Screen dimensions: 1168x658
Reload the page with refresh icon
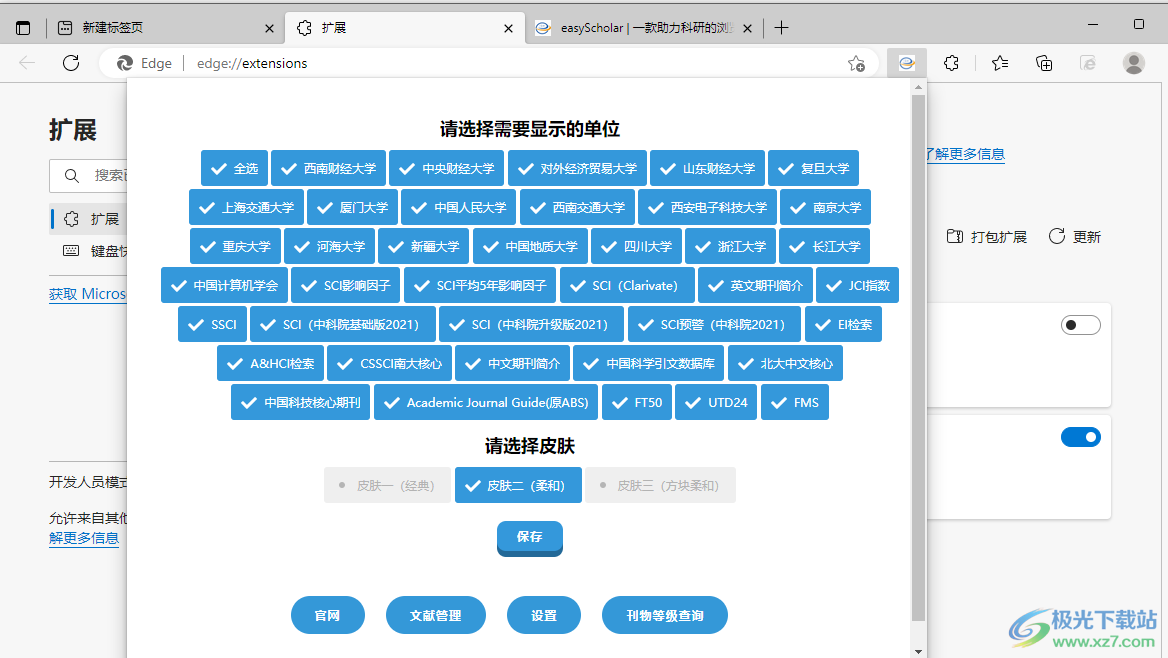[71, 63]
